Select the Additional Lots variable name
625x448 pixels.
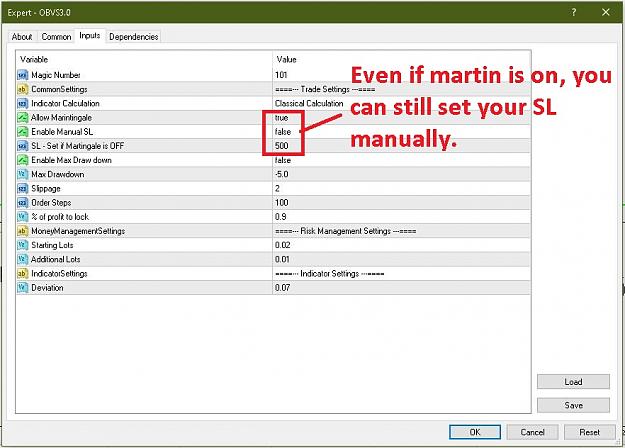point(55,259)
